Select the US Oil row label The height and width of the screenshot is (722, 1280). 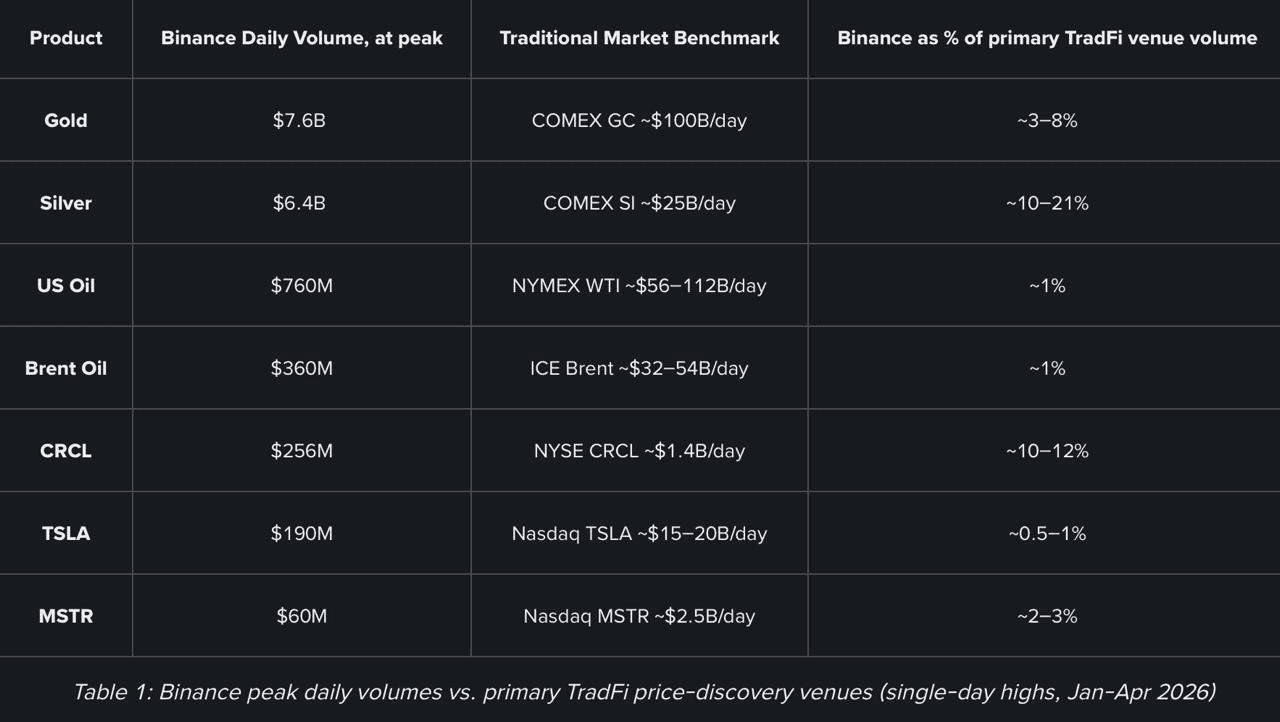(66, 285)
